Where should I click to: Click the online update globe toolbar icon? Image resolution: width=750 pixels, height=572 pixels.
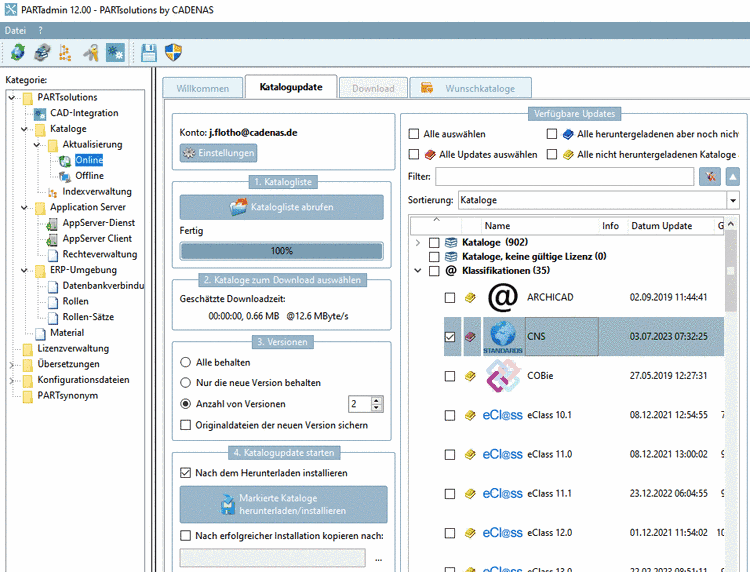coord(18,52)
